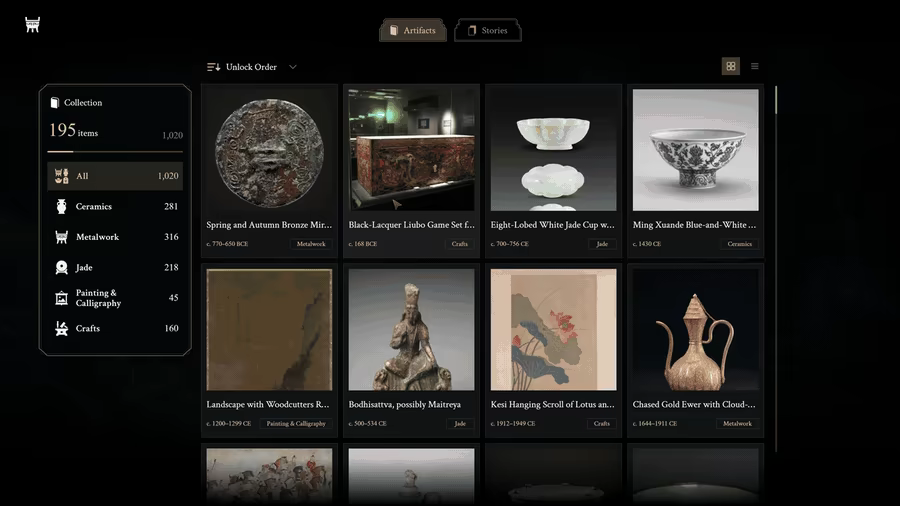Click the Chased Gold Ewer with Cloud title

click(x=694, y=404)
